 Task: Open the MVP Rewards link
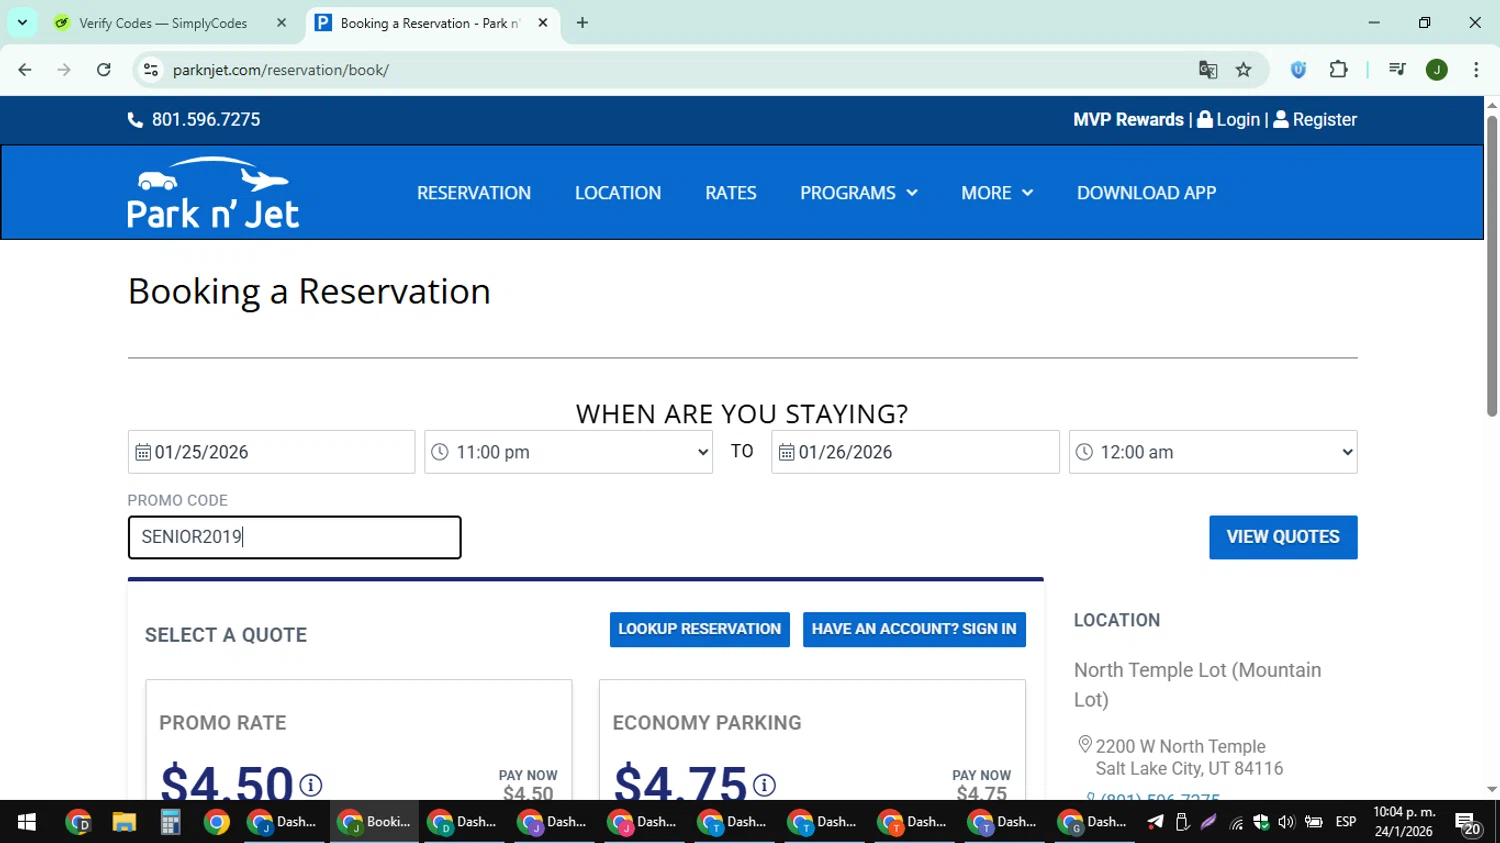(1128, 119)
